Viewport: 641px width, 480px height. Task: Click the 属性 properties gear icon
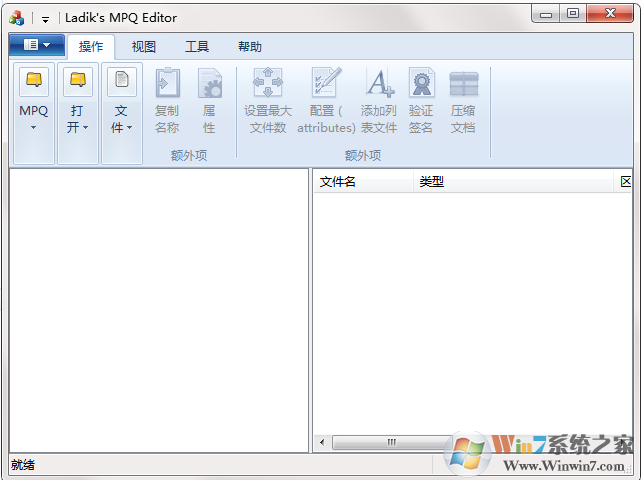(x=210, y=83)
